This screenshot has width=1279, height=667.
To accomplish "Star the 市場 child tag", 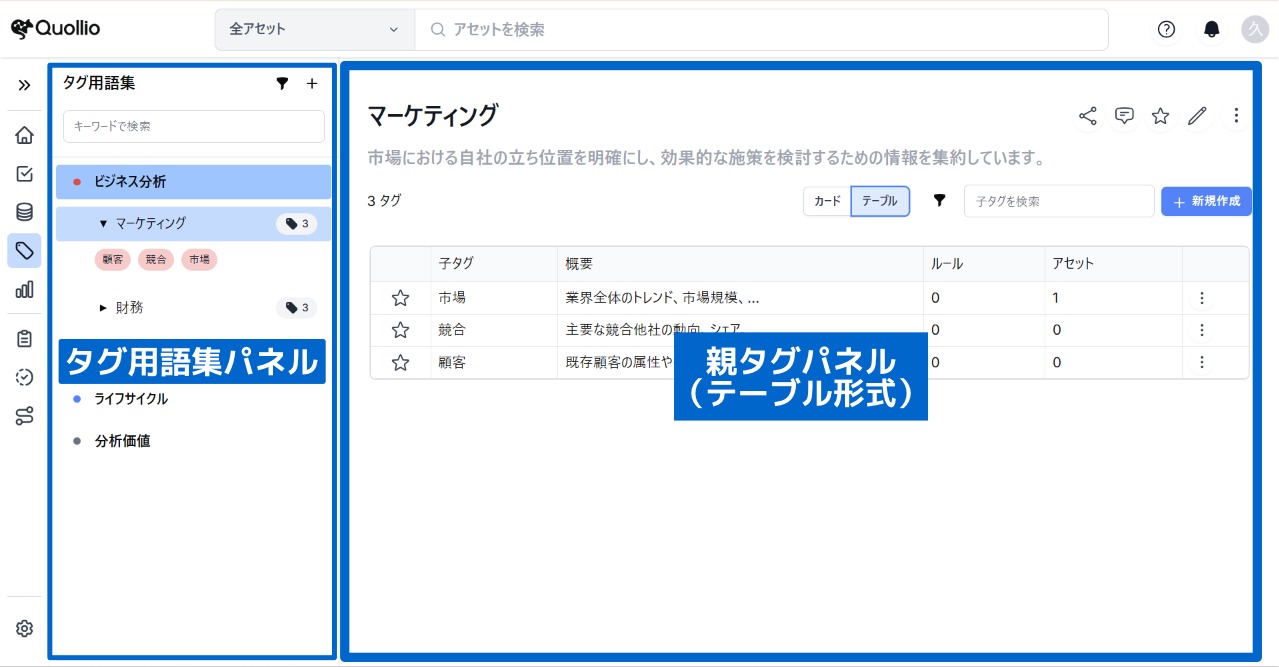I will point(400,298).
